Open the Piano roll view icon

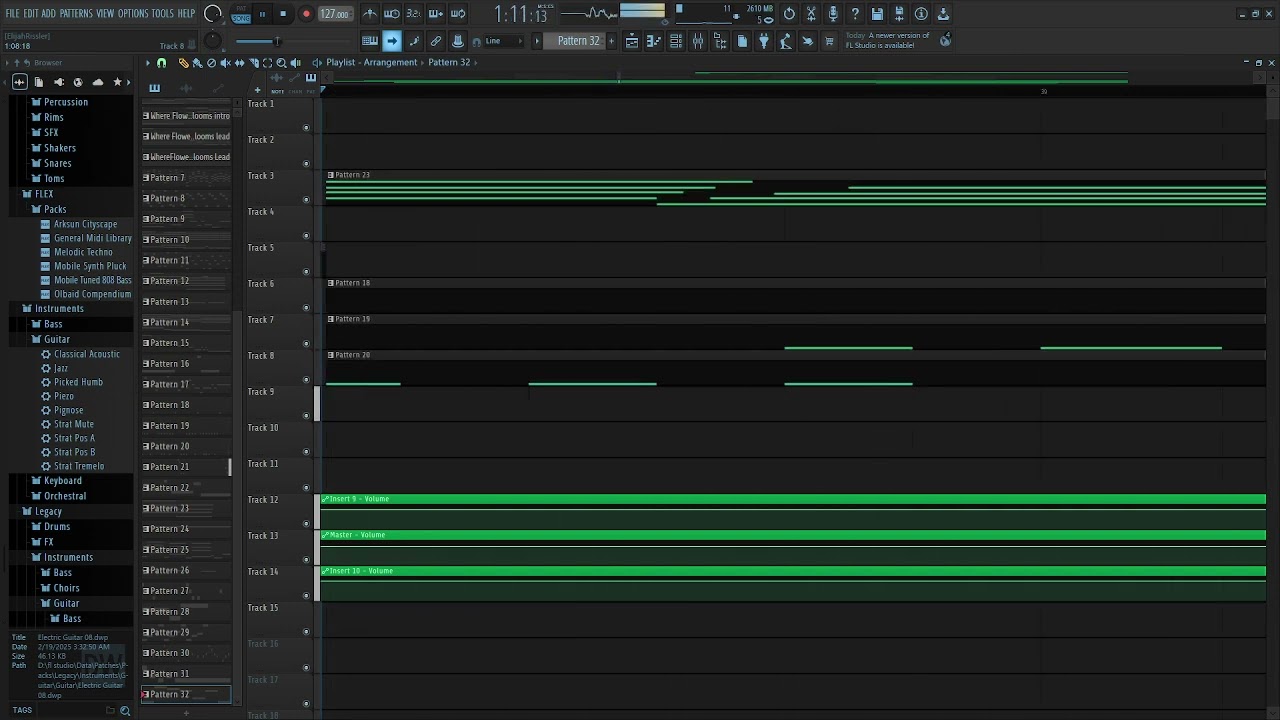tap(654, 41)
